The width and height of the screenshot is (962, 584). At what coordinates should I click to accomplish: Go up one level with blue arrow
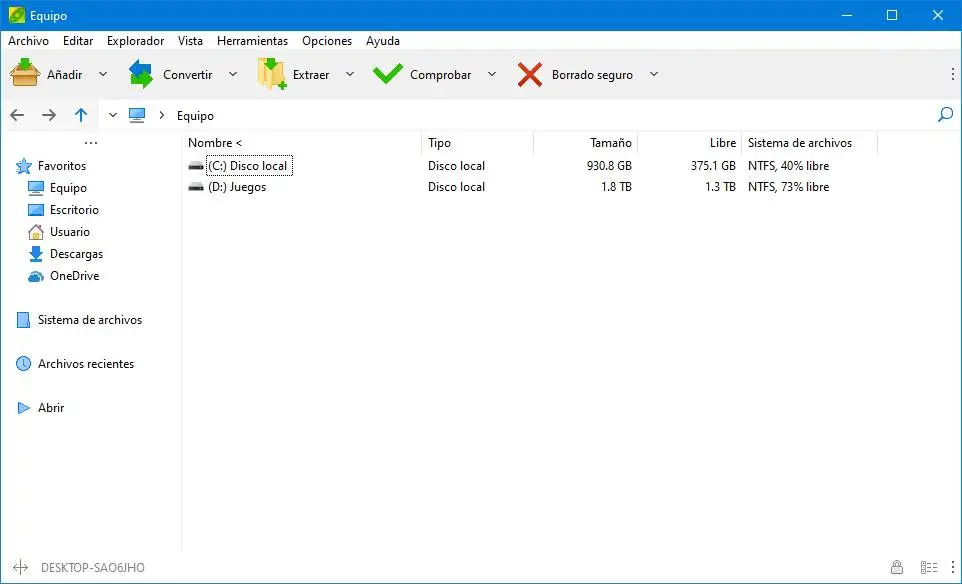[x=81, y=115]
